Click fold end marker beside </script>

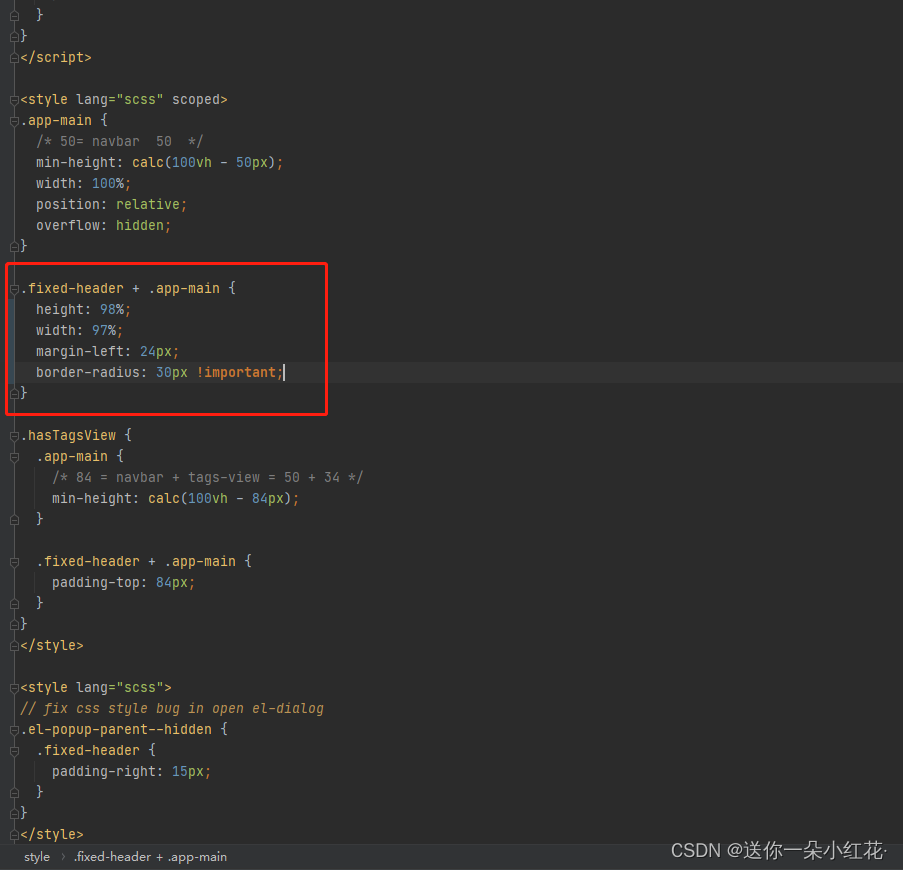14,58
